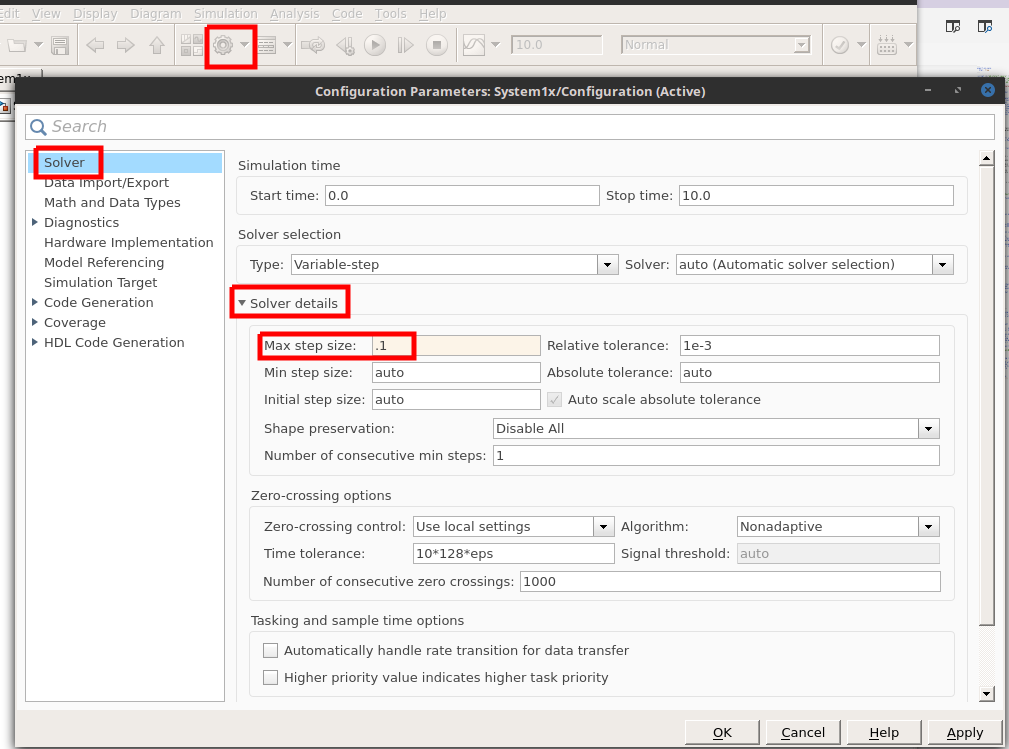Open the dropdown arrow beside Data Inspector icon
The height and width of the screenshot is (749, 1009).
pos(495,45)
